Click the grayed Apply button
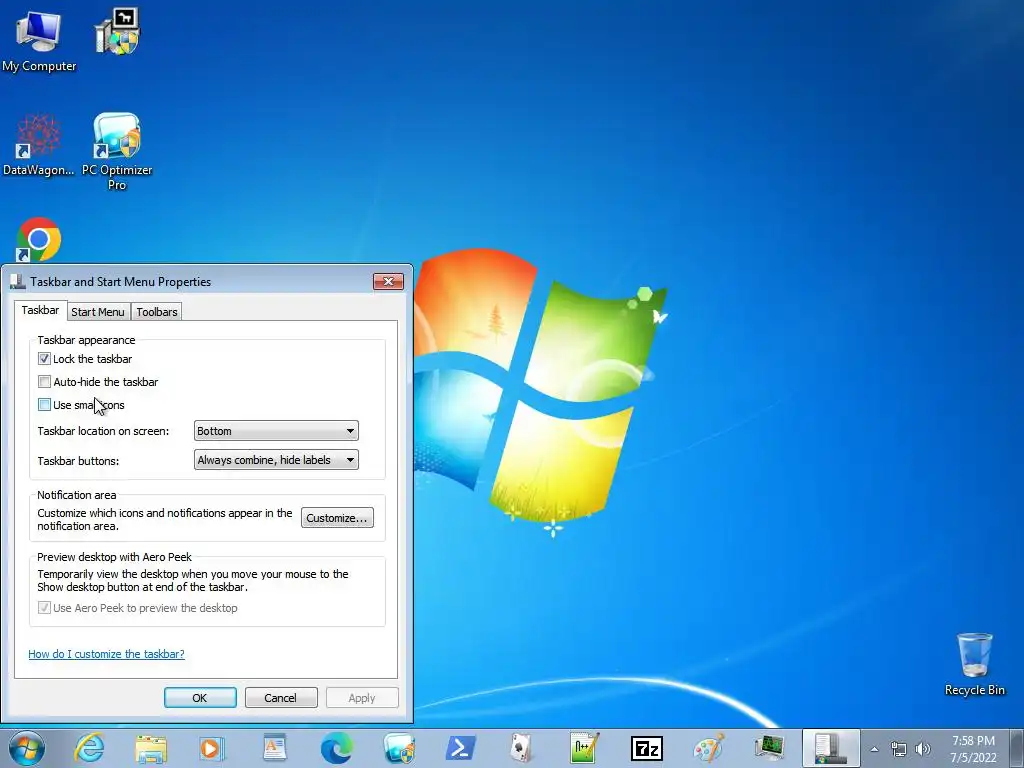 pyautogui.click(x=362, y=697)
